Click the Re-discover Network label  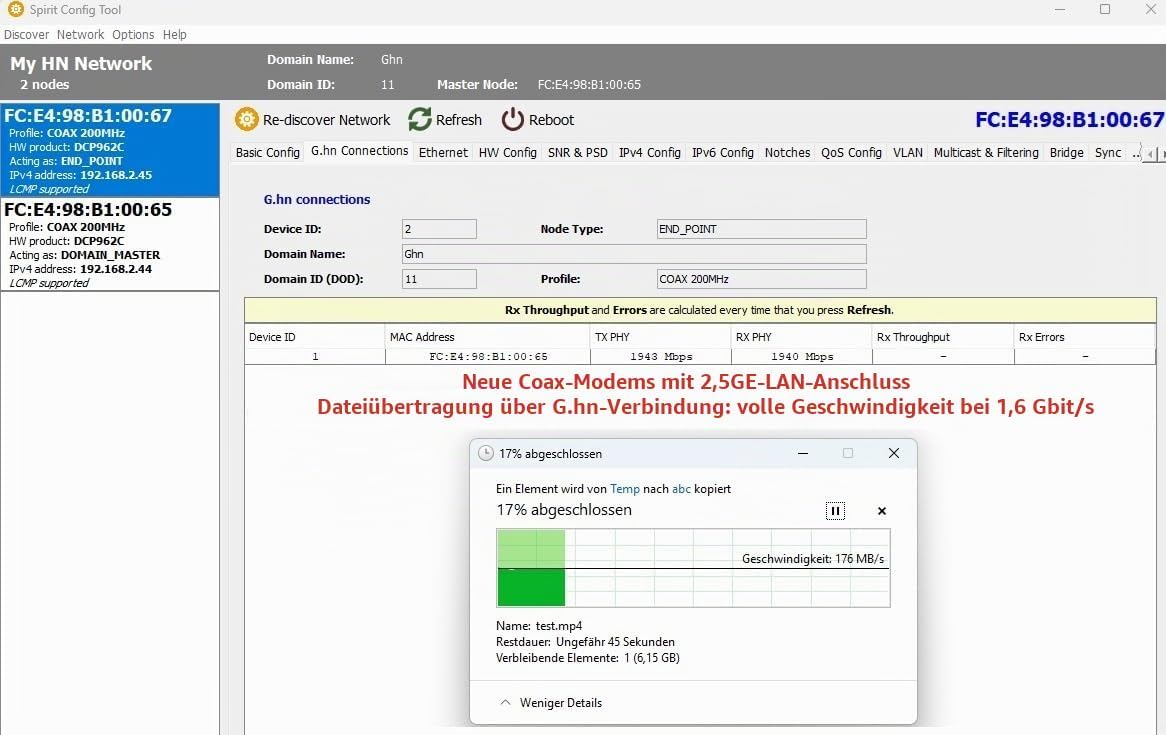(326, 120)
